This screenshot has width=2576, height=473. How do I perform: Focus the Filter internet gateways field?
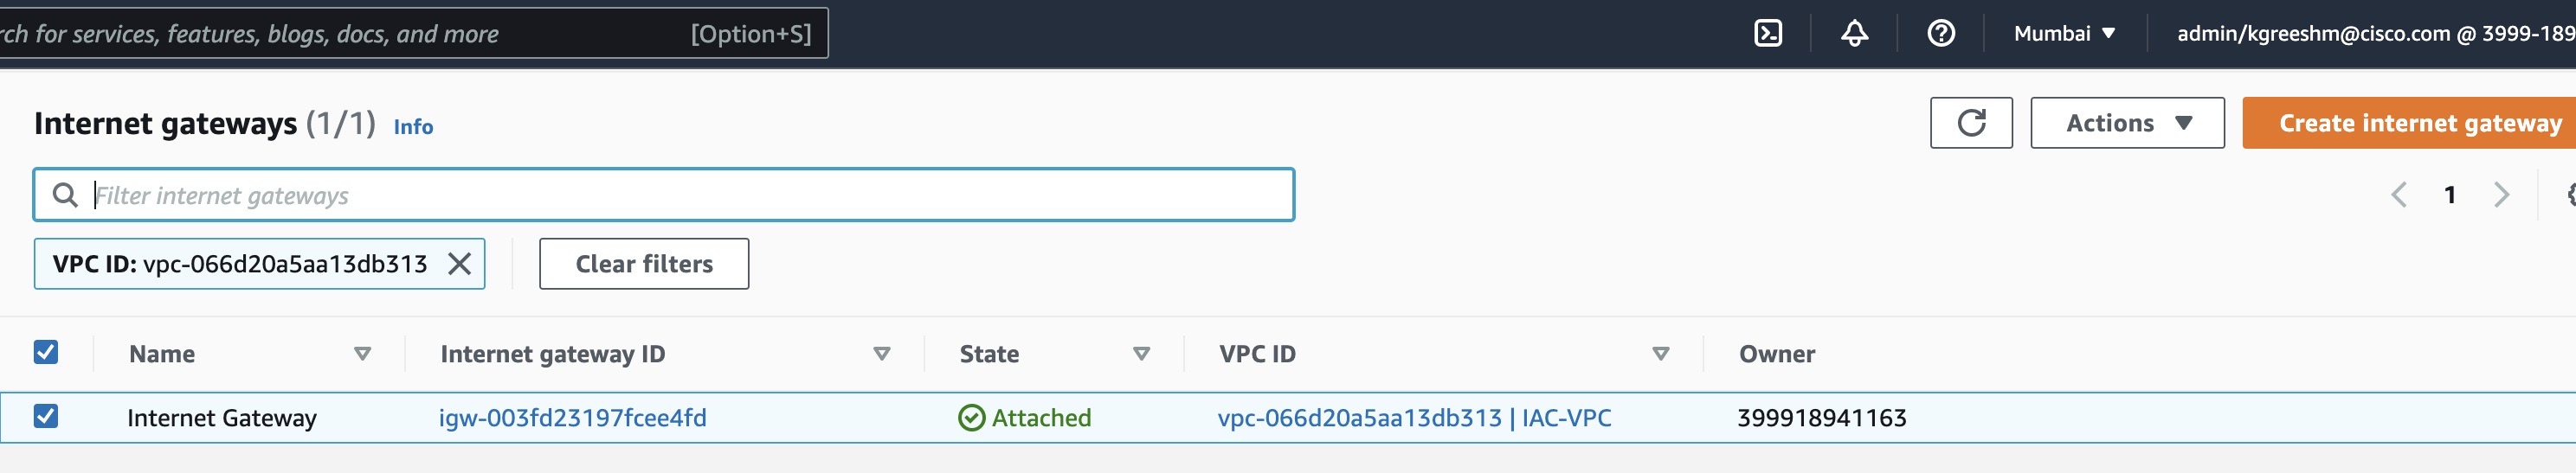point(664,194)
